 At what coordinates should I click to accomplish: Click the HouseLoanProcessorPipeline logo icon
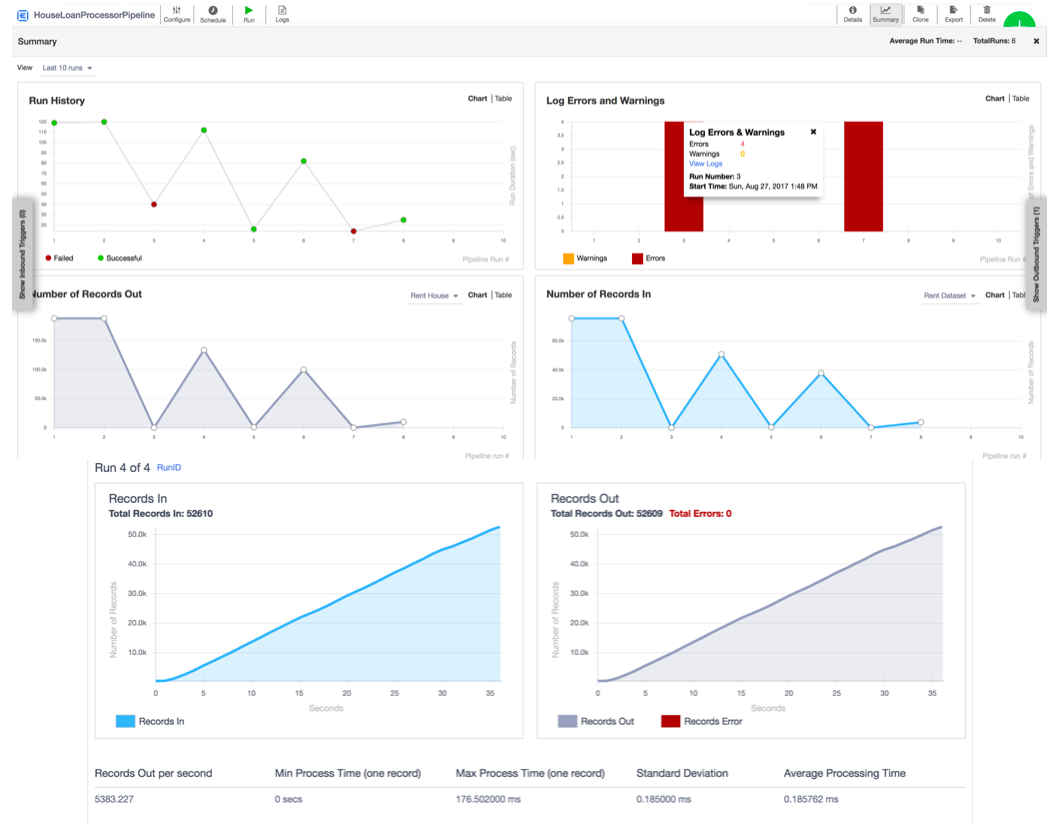[23, 15]
